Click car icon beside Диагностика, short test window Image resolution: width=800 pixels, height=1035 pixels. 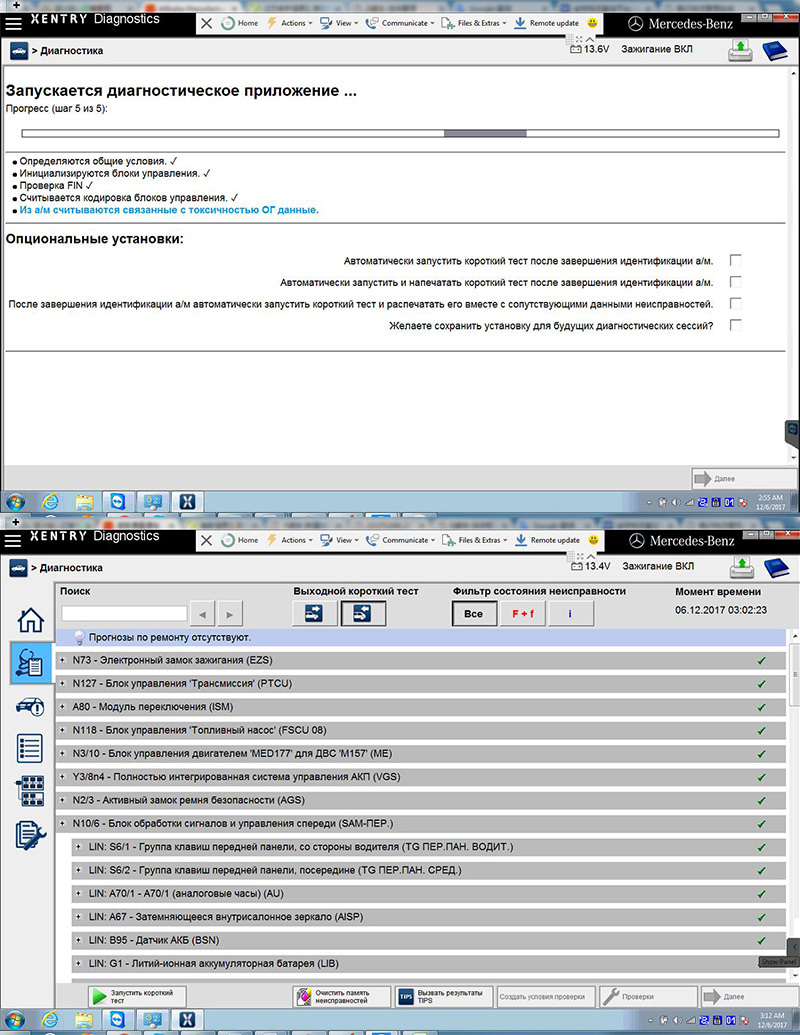[18, 567]
